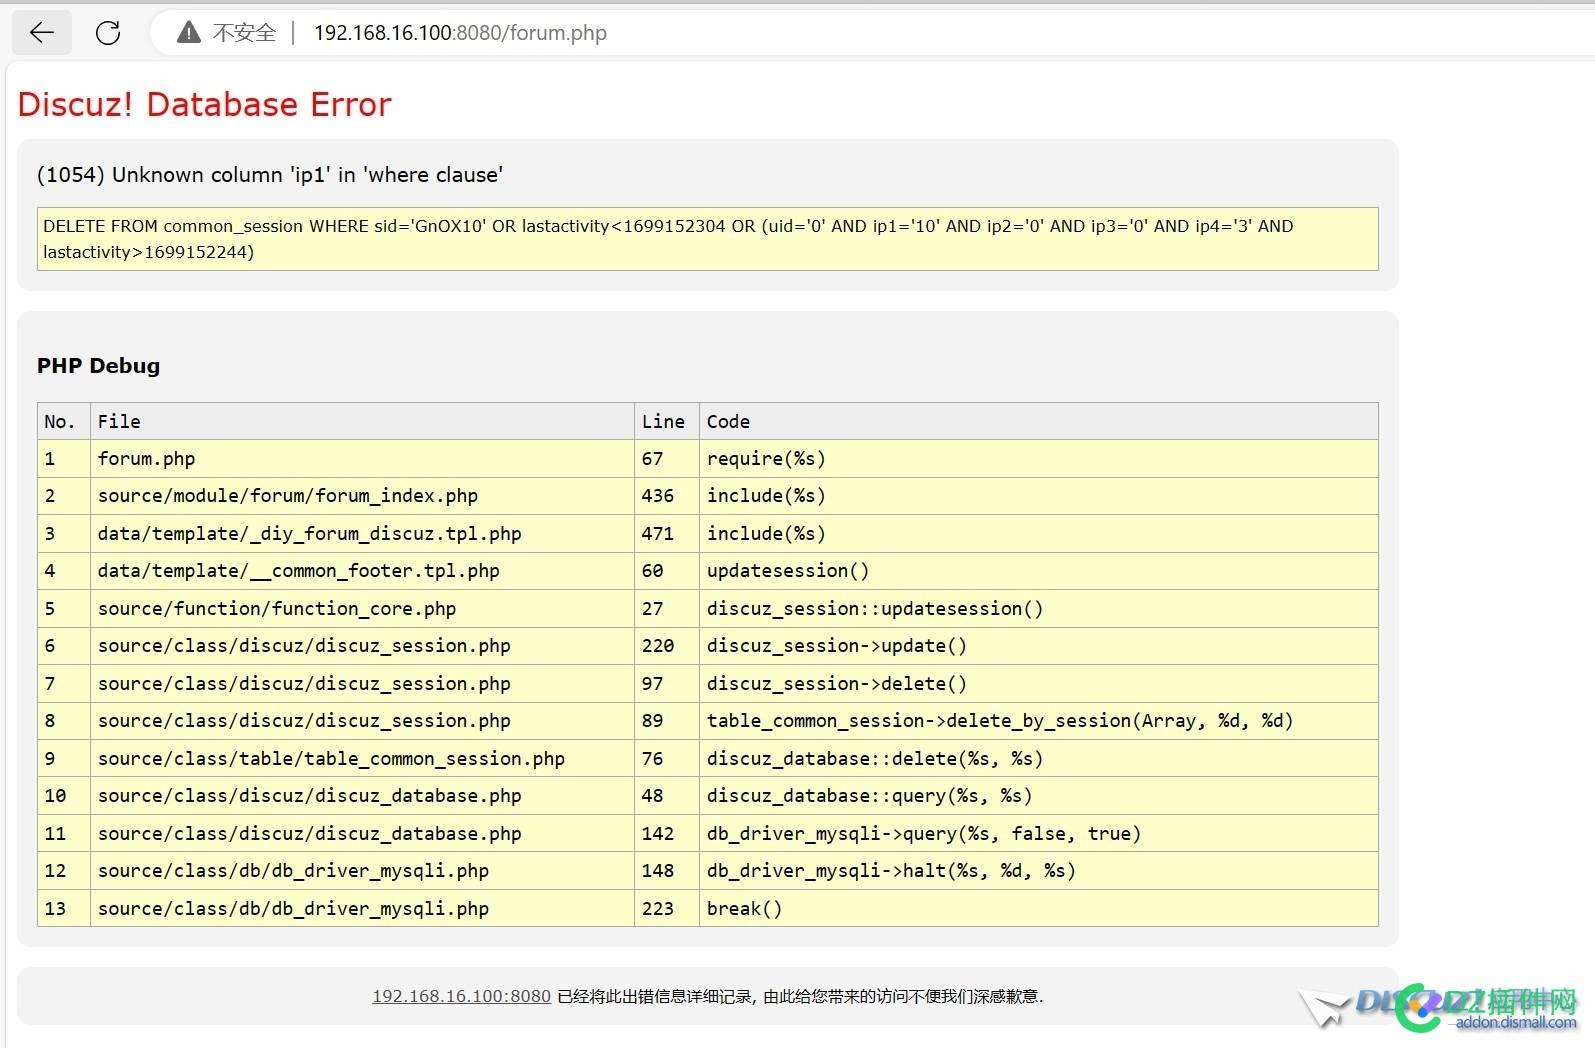Click the 'updatesession()' code cell

pos(1038,571)
